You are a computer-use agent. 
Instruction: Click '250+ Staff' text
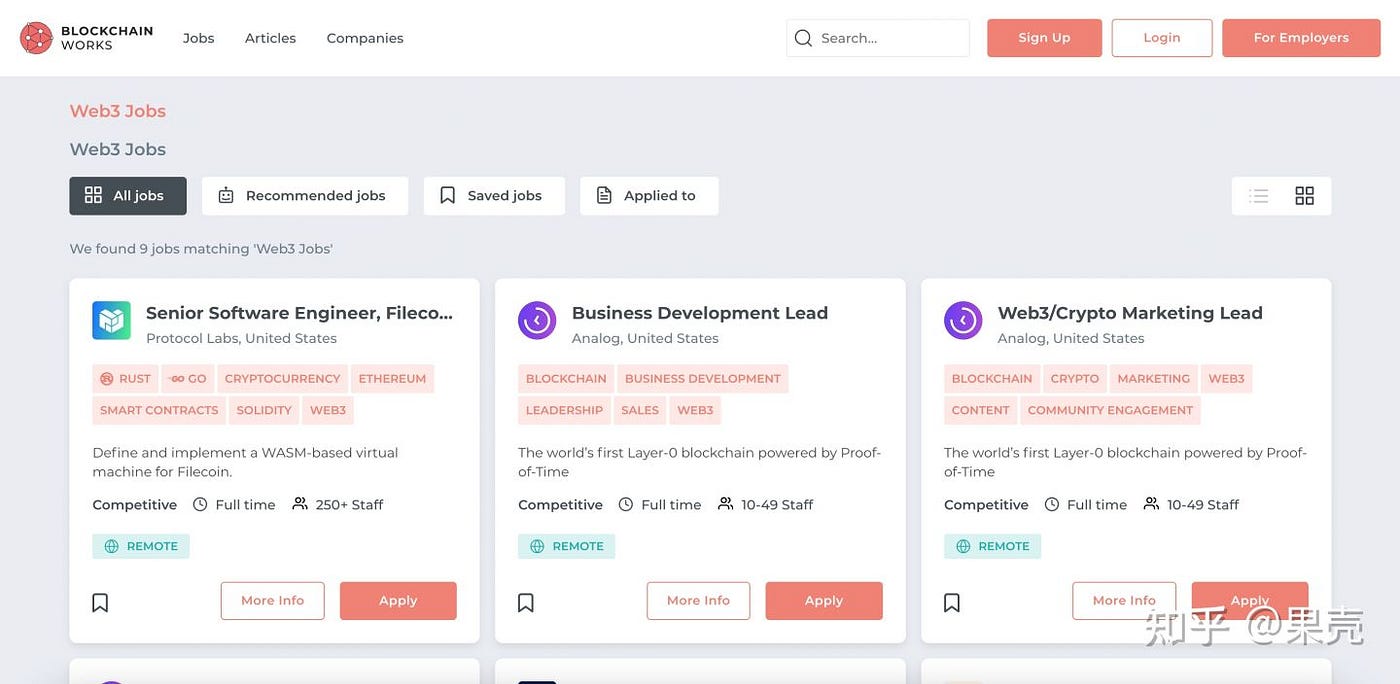[349, 505]
